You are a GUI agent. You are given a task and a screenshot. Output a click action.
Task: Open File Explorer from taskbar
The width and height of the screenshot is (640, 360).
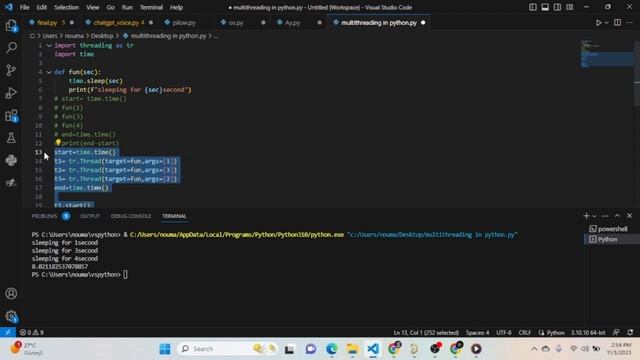click(x=352, y=349)
